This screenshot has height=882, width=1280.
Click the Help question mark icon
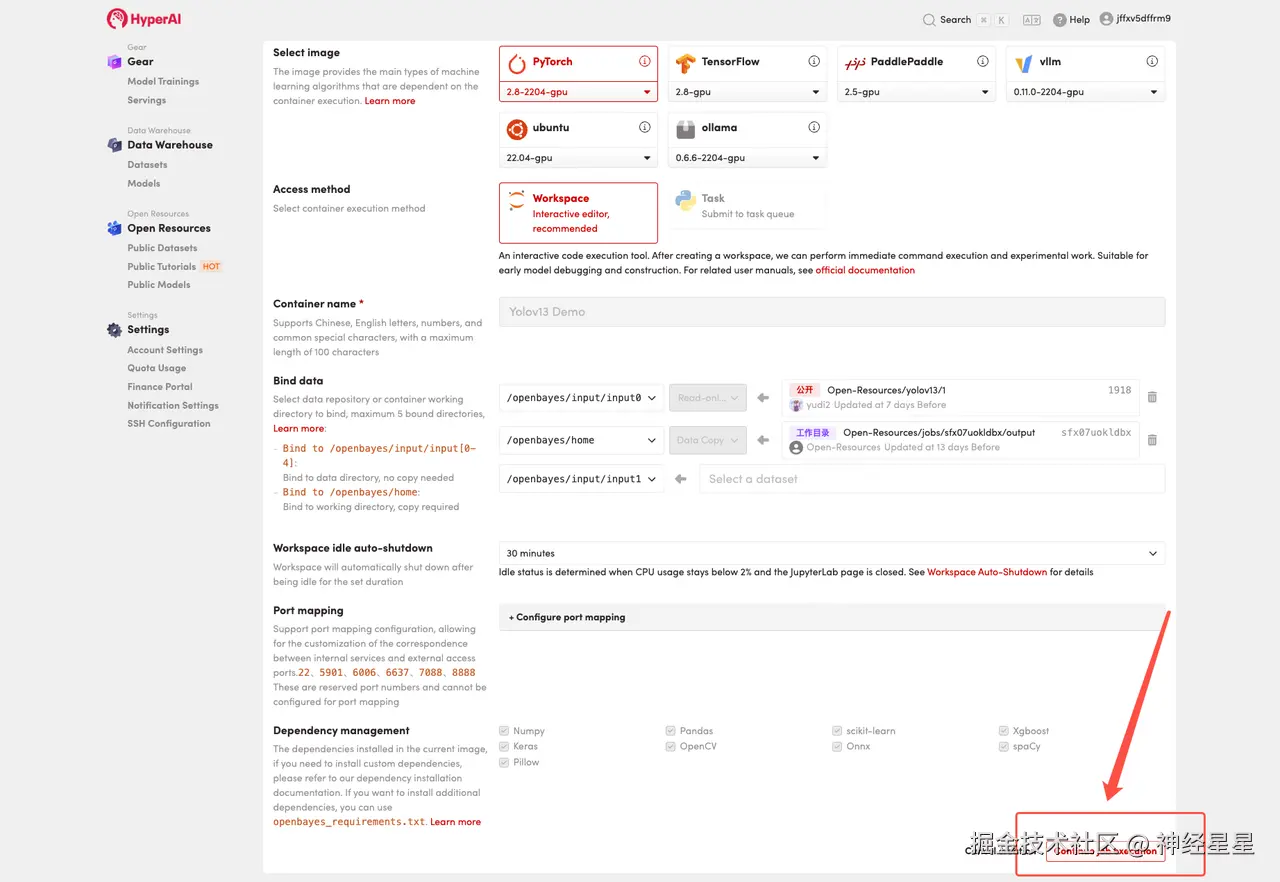[x=1060, y=20]
